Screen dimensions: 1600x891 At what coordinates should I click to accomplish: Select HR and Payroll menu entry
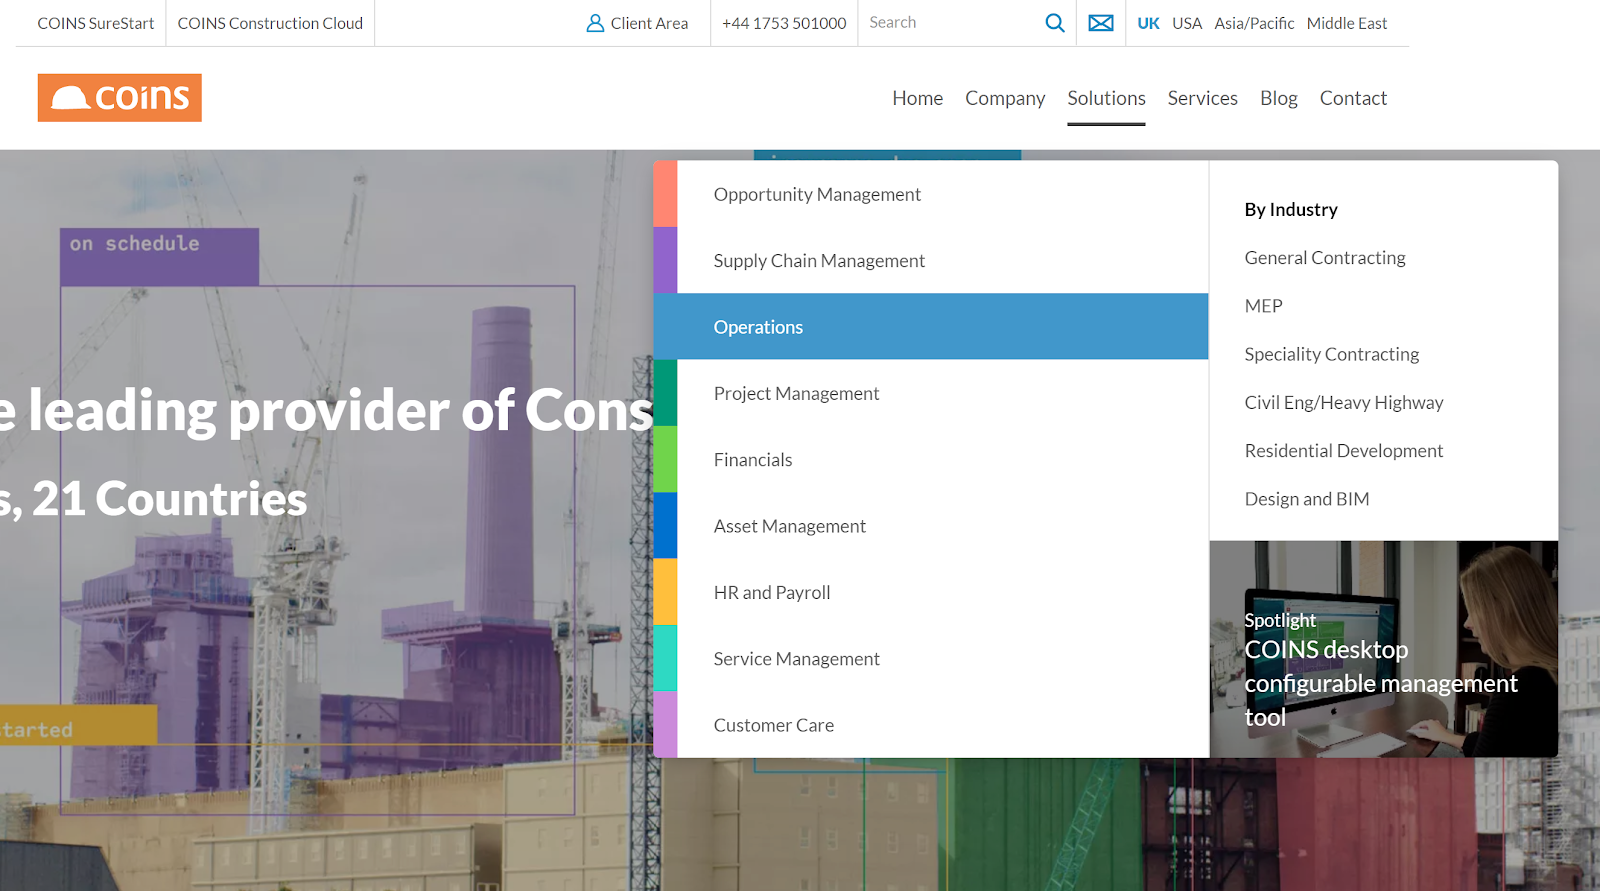(772, 593)
